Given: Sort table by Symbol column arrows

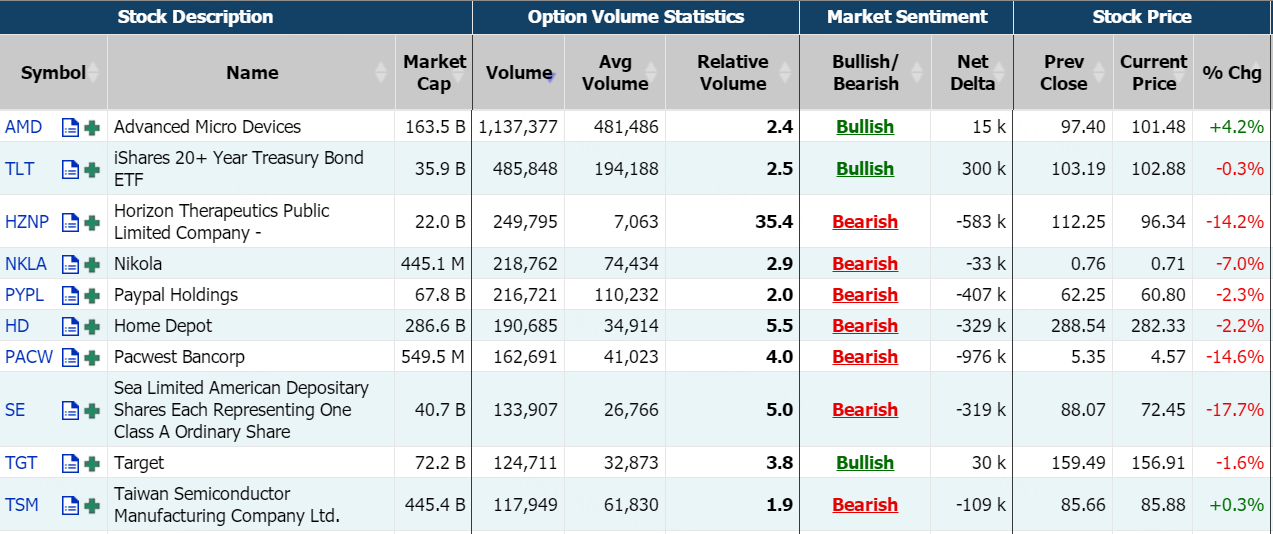Looking at the screenshot, I should 94,73.
